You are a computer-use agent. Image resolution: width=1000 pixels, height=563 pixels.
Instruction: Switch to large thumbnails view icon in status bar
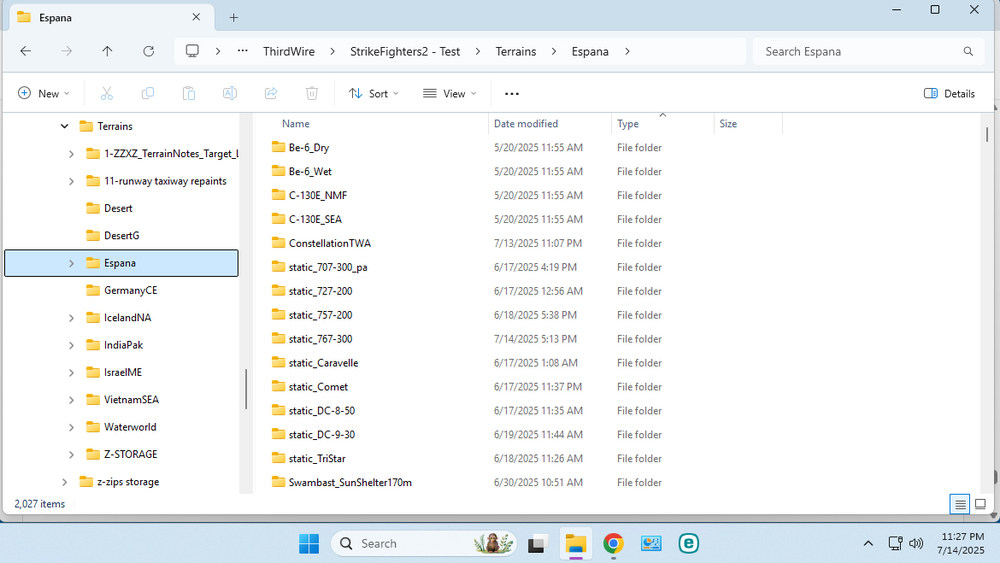click(x=980, y=504)
